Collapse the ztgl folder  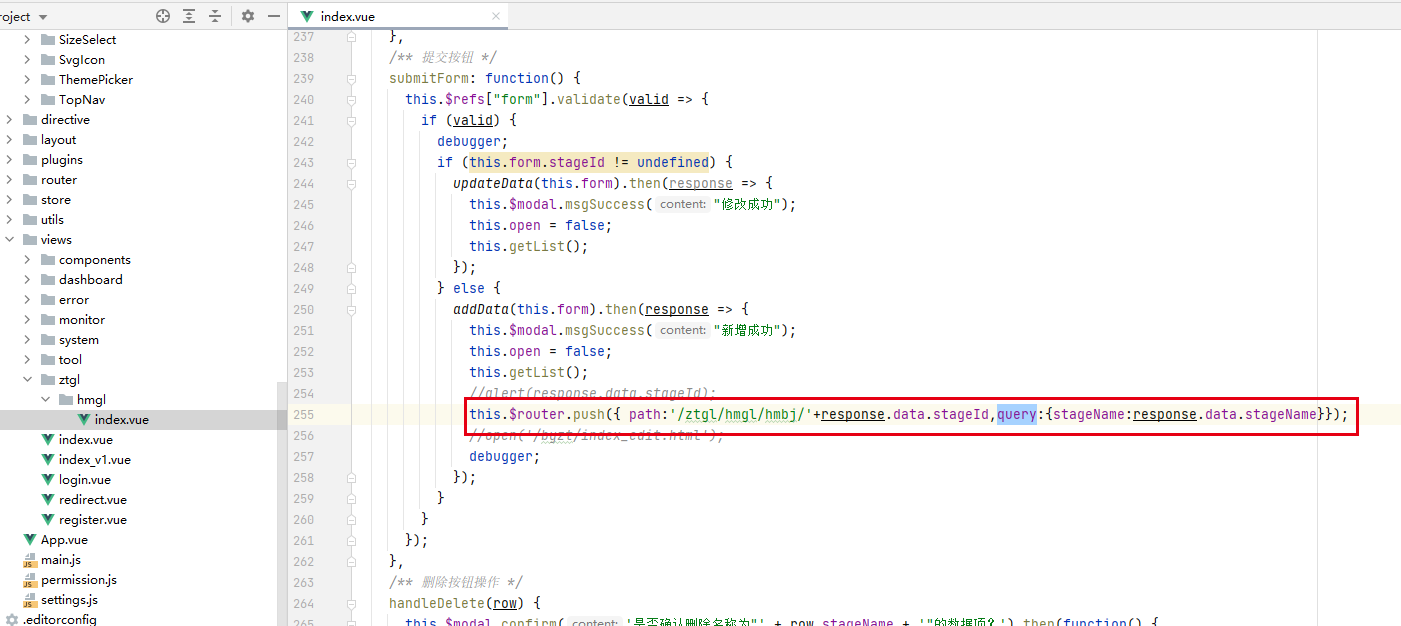pos(27,380)
